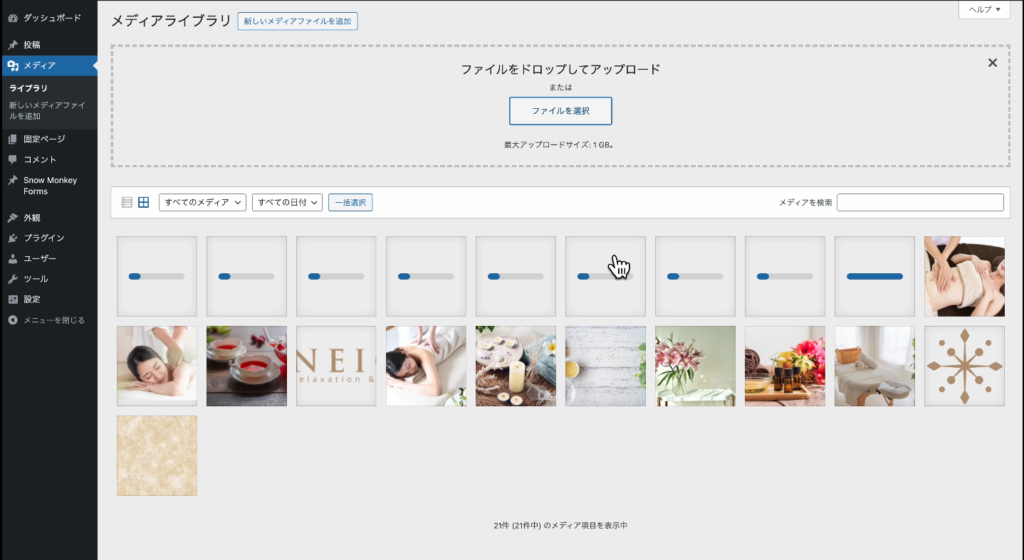The image size is (1024, 560).
Task: Click the 外観 paintbrush icon
Action: click(12, 218)
